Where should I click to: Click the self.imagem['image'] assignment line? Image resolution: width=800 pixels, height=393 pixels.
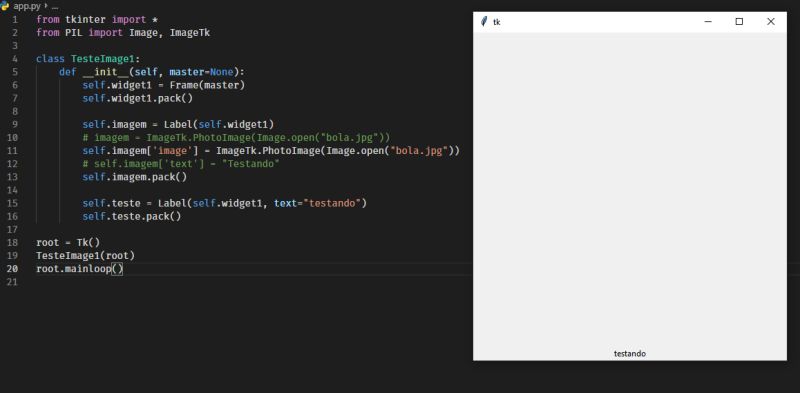271,151
